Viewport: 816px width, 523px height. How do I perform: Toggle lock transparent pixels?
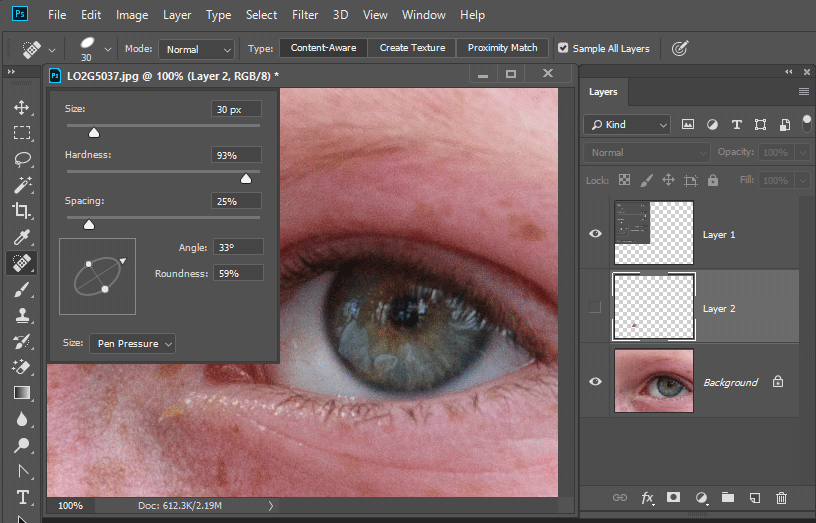point(624,180)
